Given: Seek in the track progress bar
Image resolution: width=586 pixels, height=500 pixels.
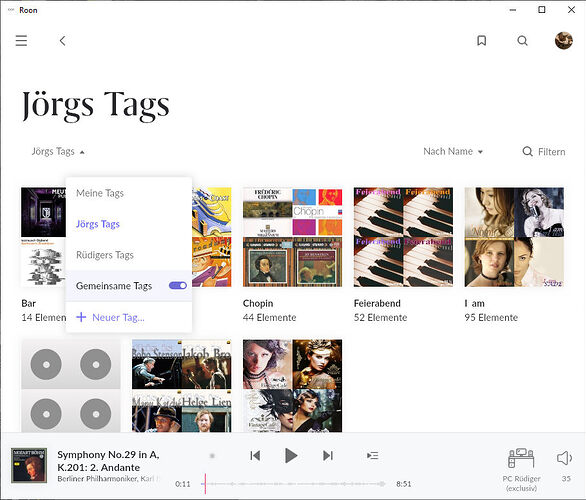Looking at the screenshot, I should [x=293, y=484].
